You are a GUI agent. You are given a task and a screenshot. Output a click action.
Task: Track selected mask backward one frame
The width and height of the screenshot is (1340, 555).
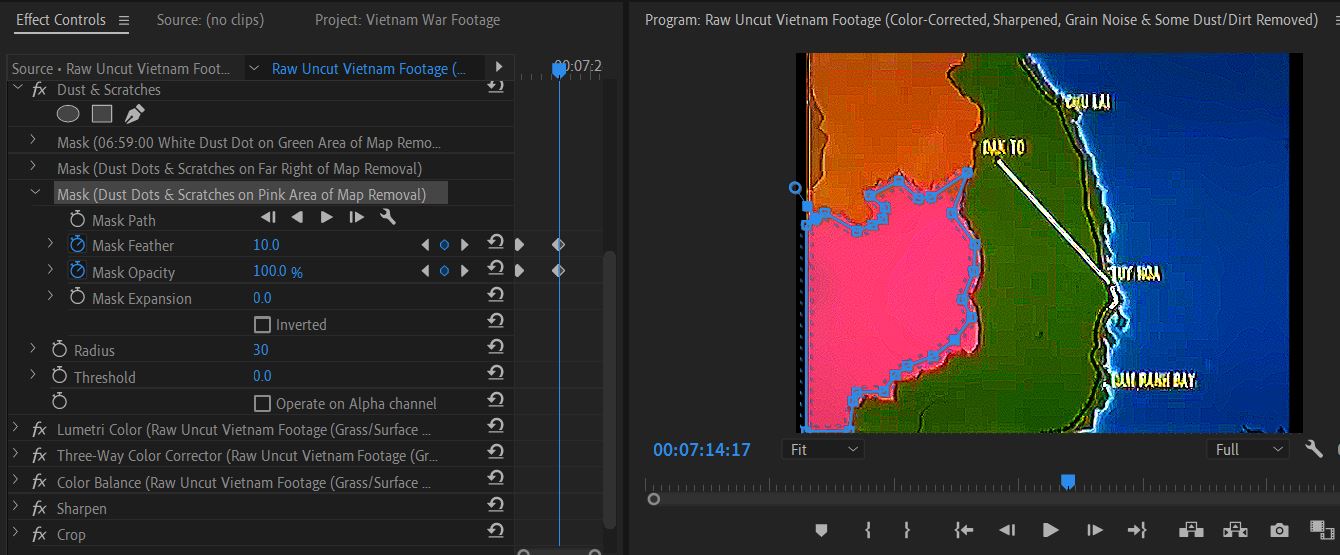pyautogui.click(x=268, y=218)
